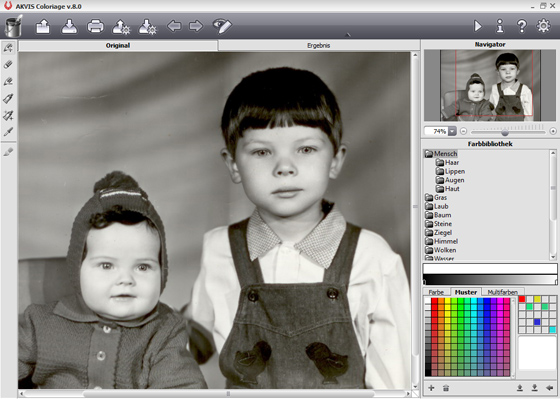
Task: Zoom out with the minus button
Action: pos(463,131)
